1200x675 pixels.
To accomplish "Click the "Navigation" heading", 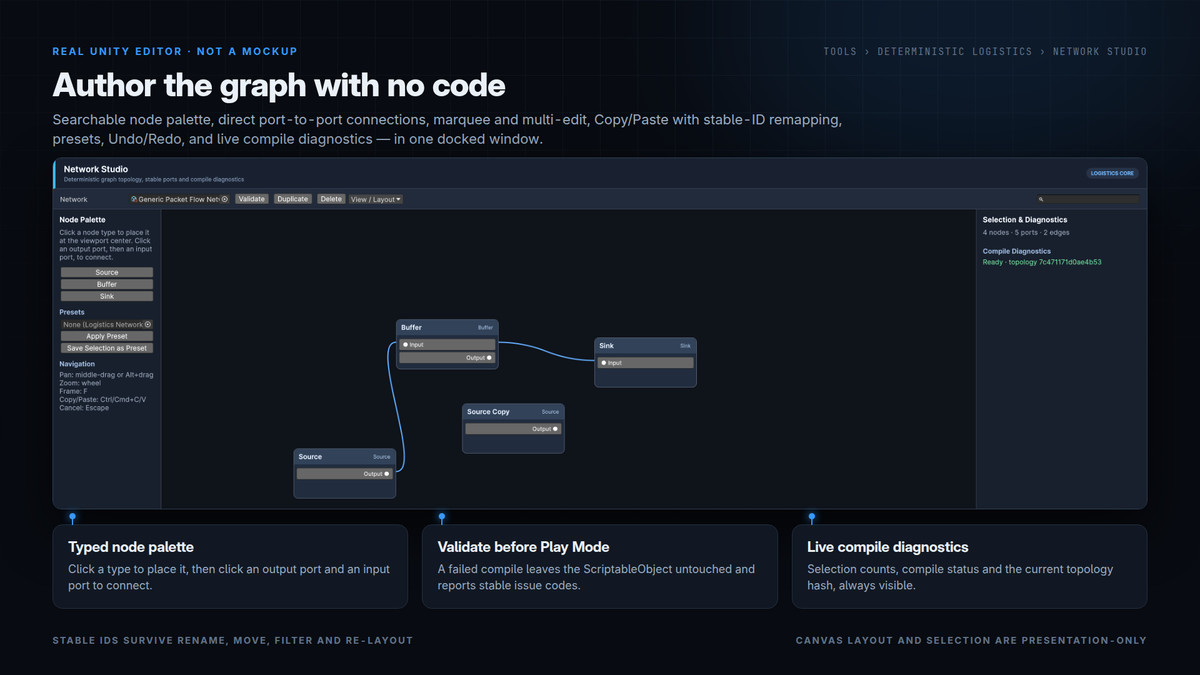I will tap(77, 364).
